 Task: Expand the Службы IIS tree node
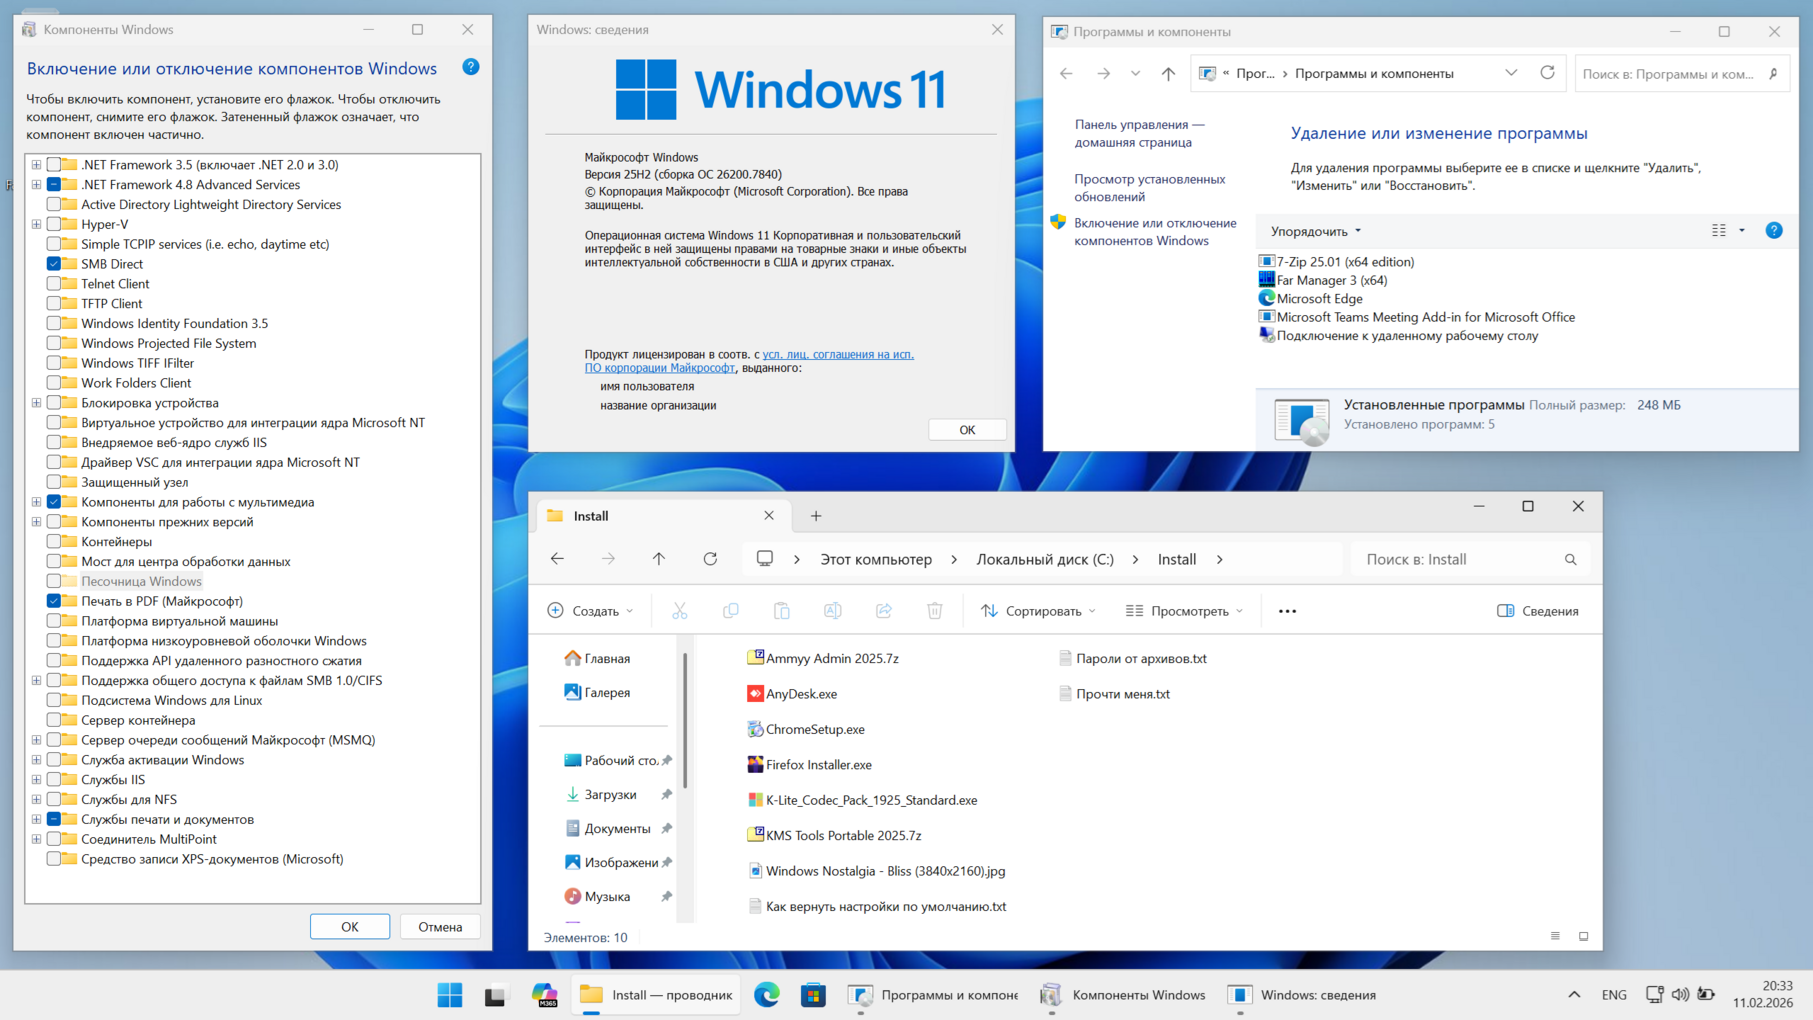(36, 780)
